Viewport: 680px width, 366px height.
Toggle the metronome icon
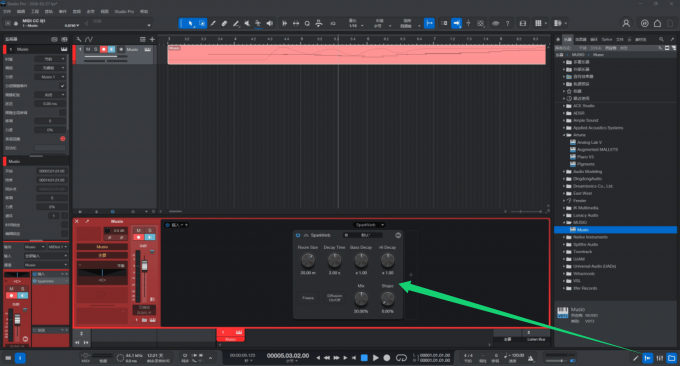530,358
